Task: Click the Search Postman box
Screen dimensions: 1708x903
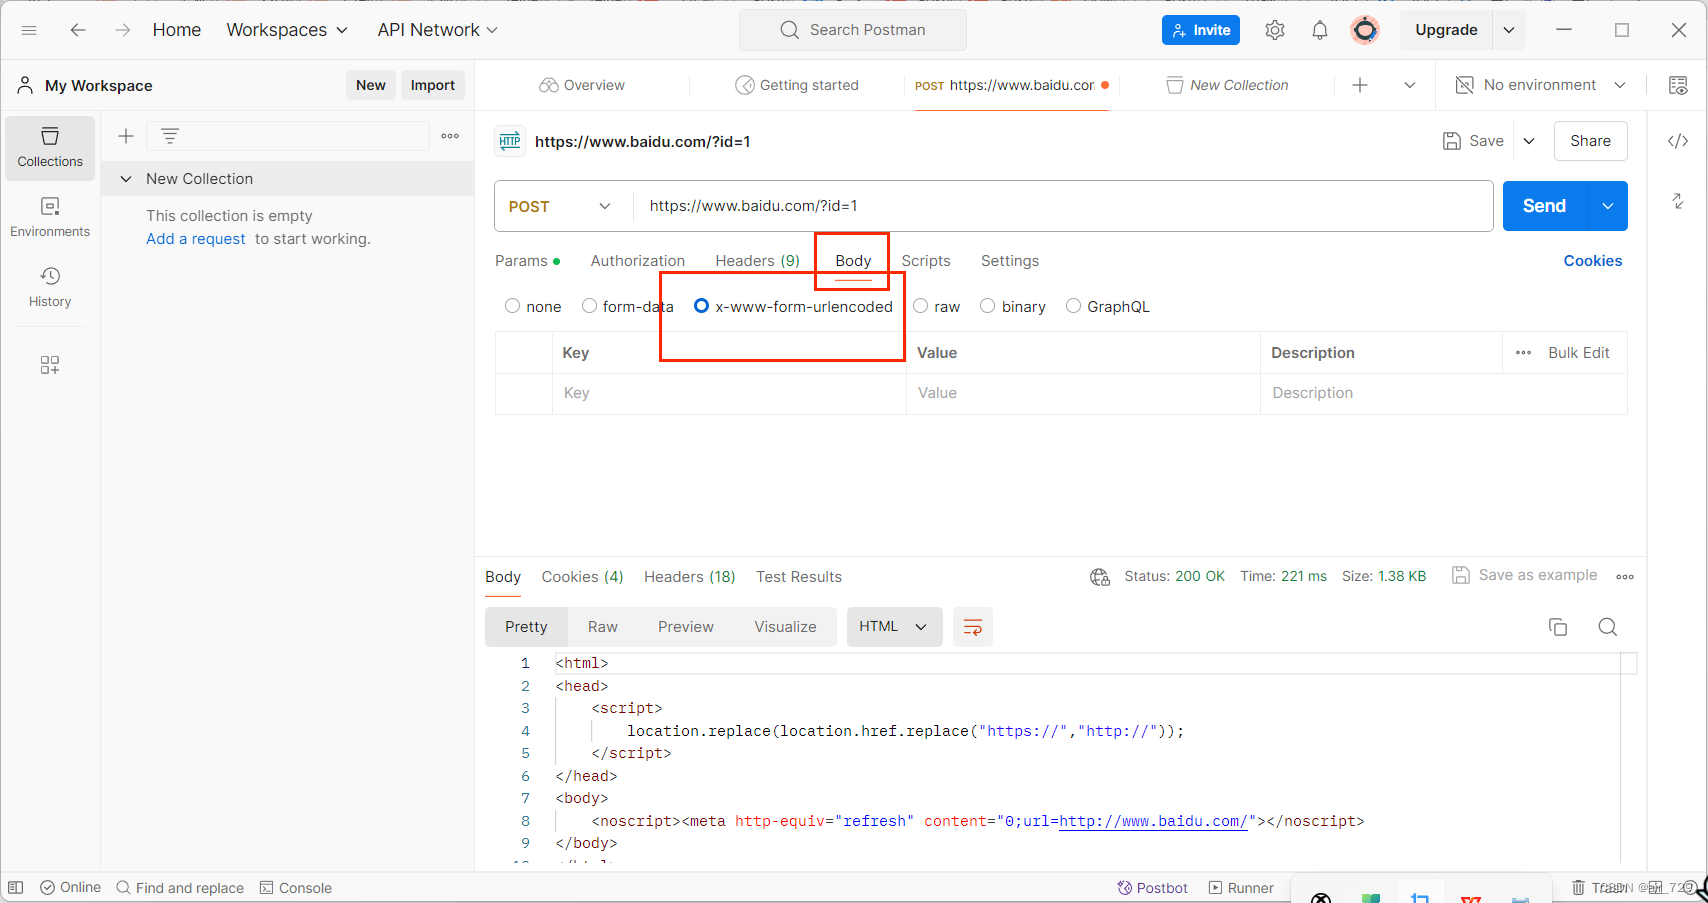Action: 853,30
